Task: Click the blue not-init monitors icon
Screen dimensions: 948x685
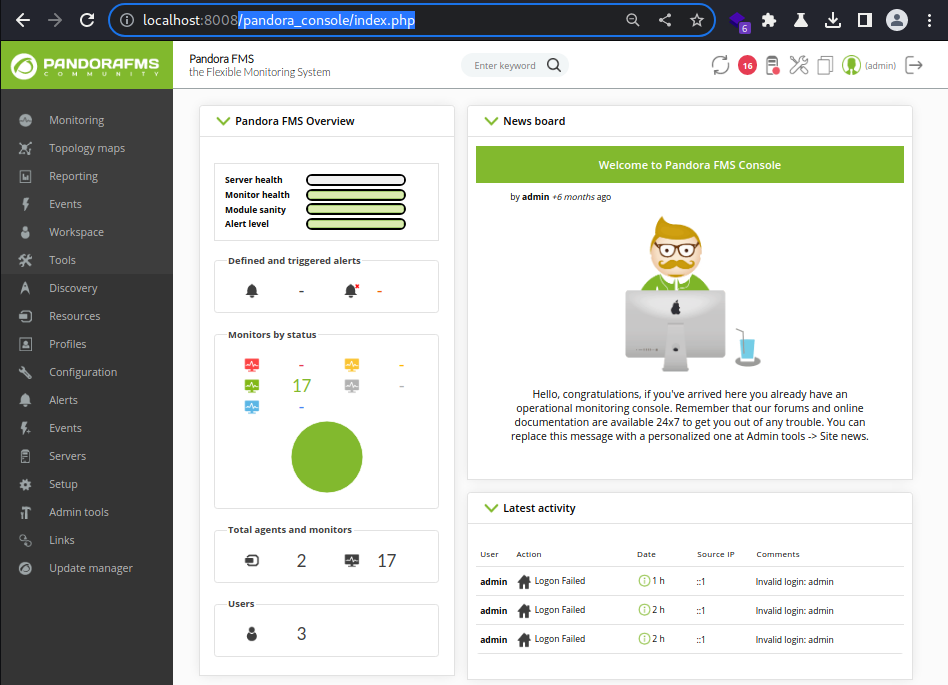Action: click(252, 407)
